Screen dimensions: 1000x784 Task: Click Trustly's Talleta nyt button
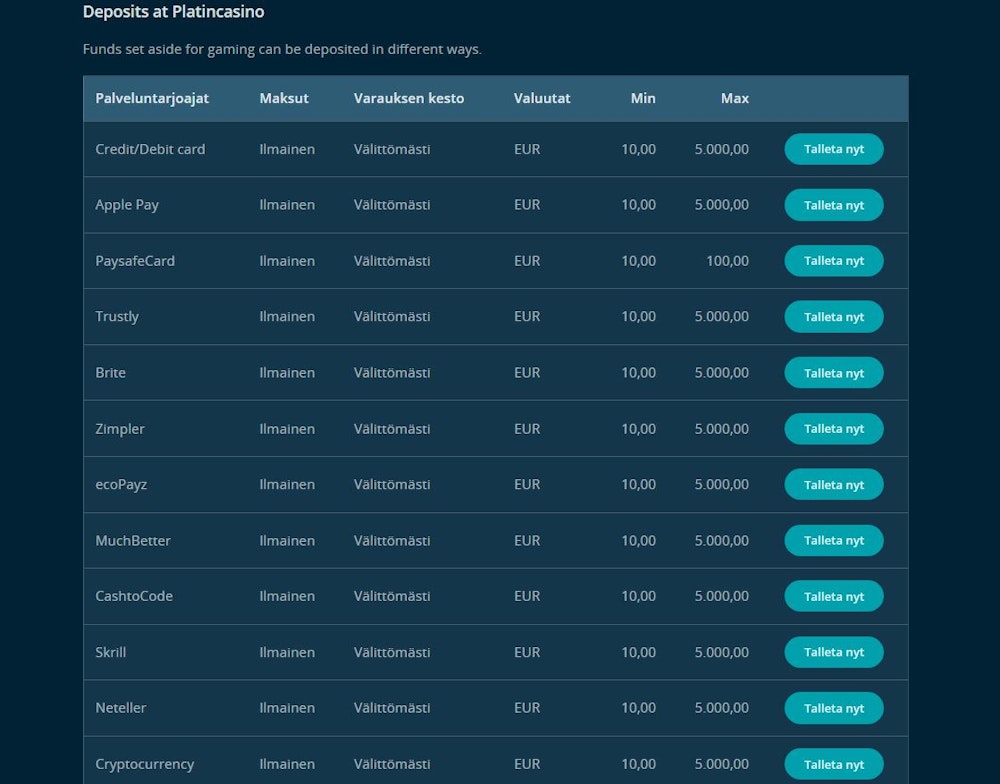pos(833,317)
